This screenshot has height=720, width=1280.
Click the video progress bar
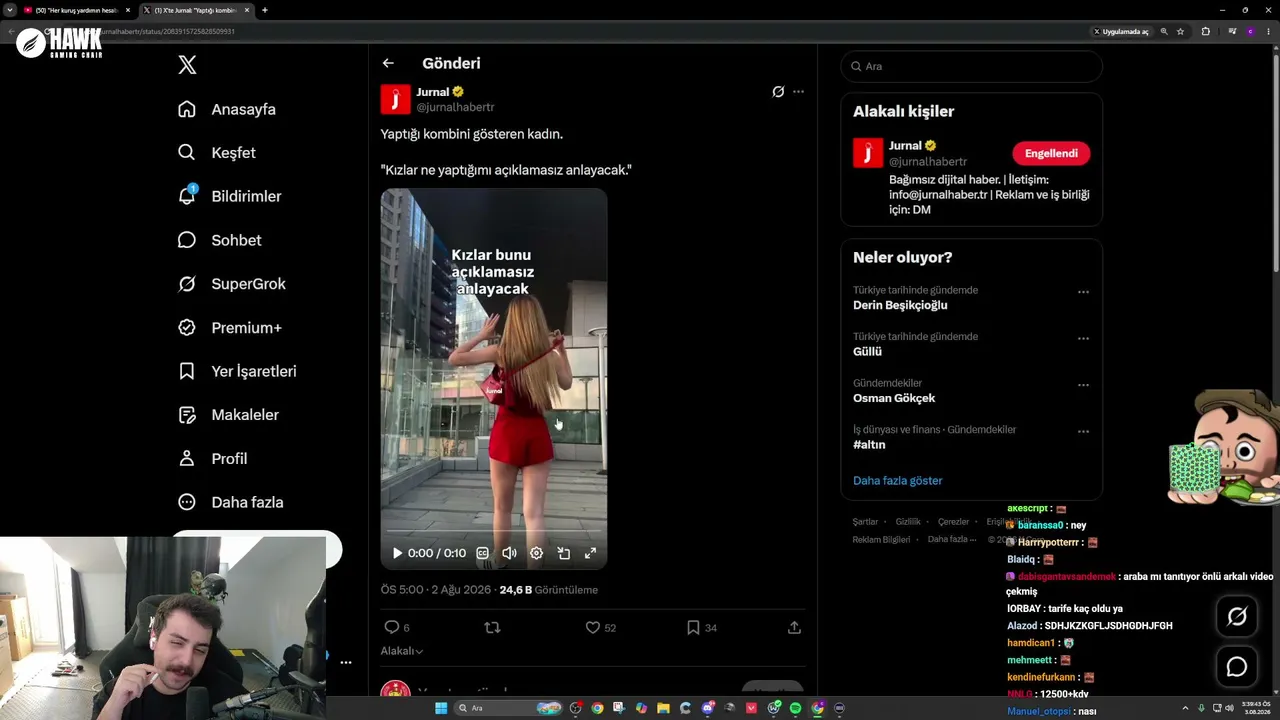[x=494, y=531]
